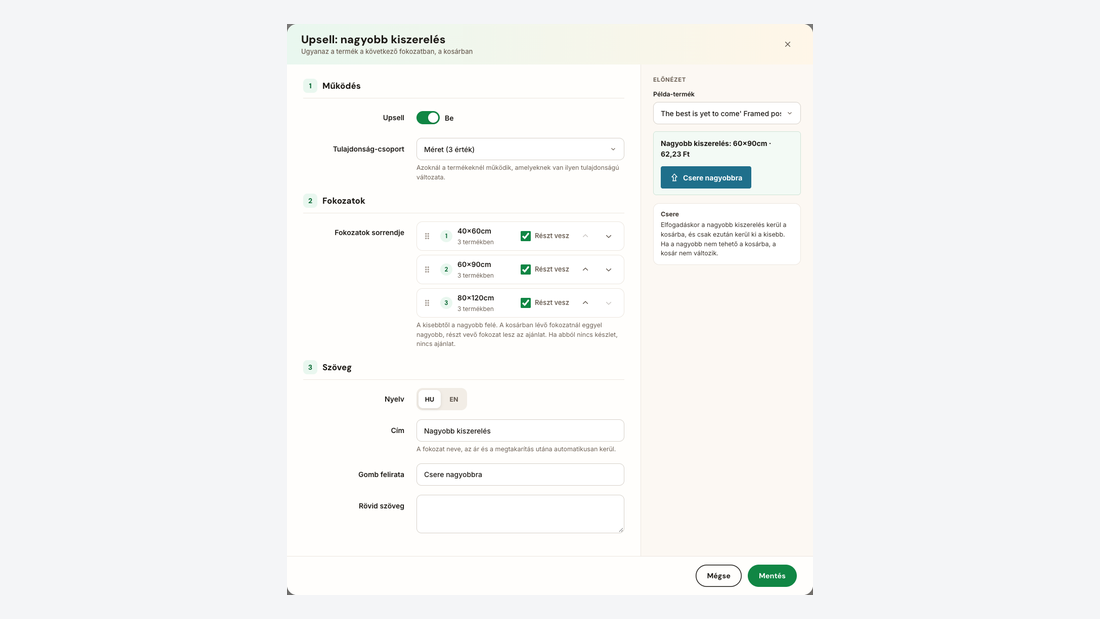The width and height of the screenshot is (1100, 619).
Task: Click the ELŐNÉZET preview heading
Action: (x=669, y=79)
